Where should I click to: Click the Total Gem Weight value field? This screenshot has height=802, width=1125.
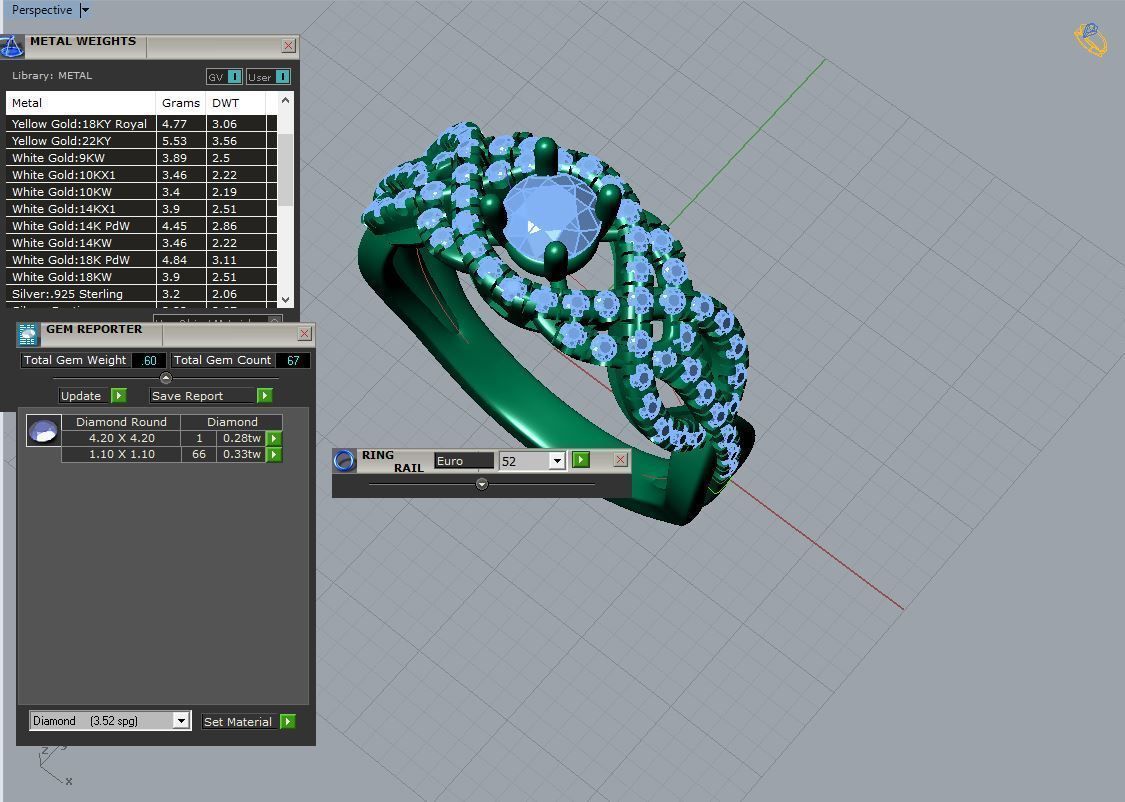[149, 360]
